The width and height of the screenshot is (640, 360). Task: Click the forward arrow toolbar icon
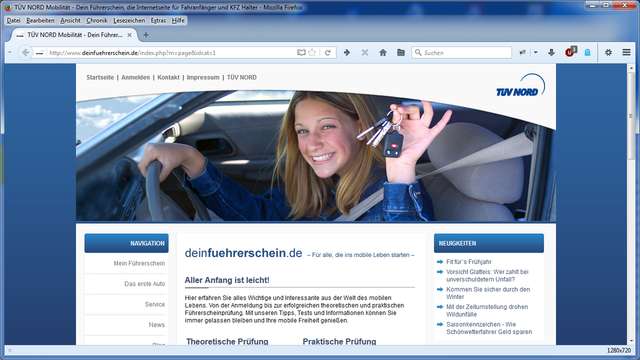pos(347,53)
